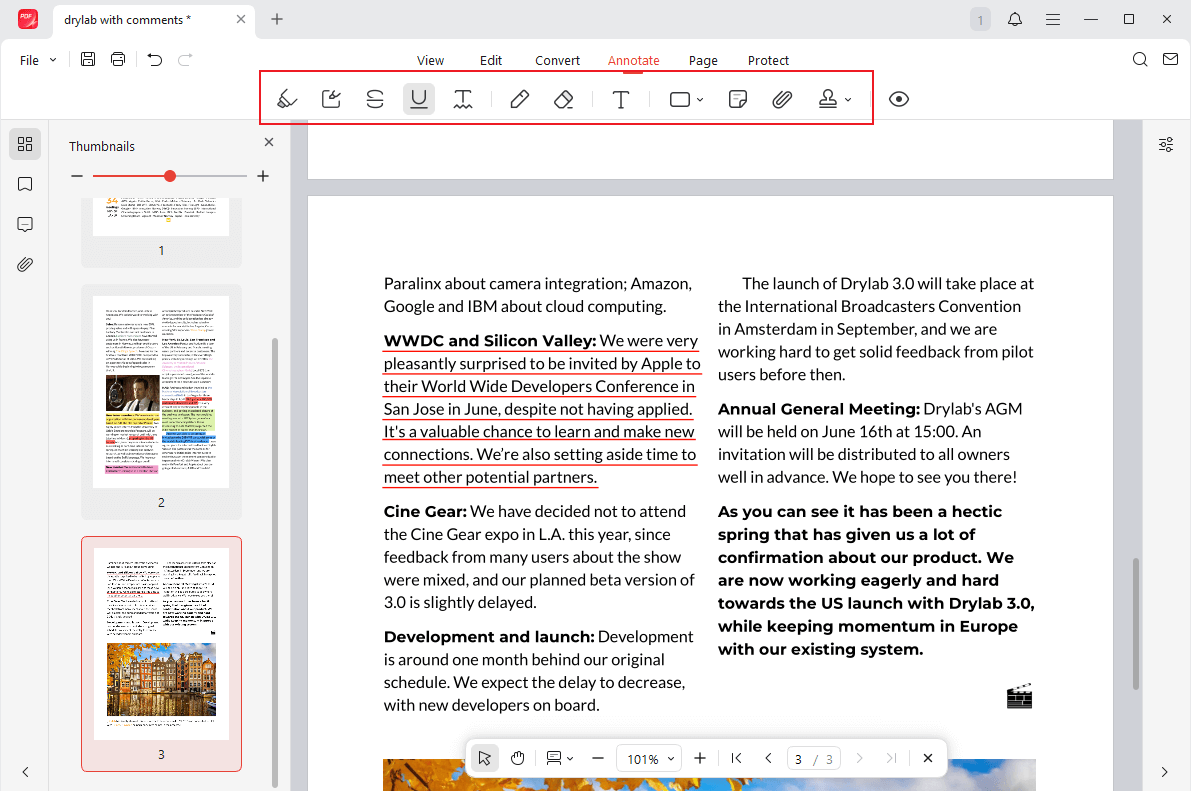Add a Sticky note annotation
Image resolution: width=1191 pixels, height=791 pixels.
click(737, 98)
